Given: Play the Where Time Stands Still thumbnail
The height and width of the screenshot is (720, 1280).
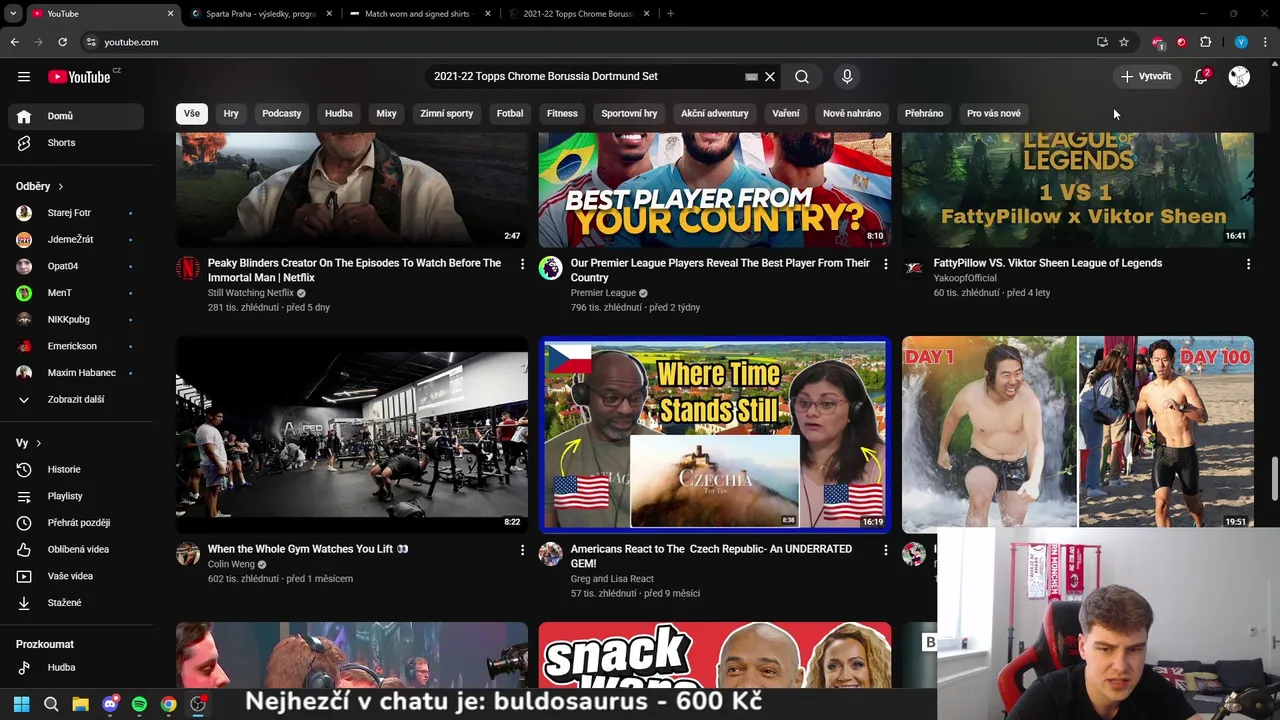Looking at the screenshot, I should point(715,434).
